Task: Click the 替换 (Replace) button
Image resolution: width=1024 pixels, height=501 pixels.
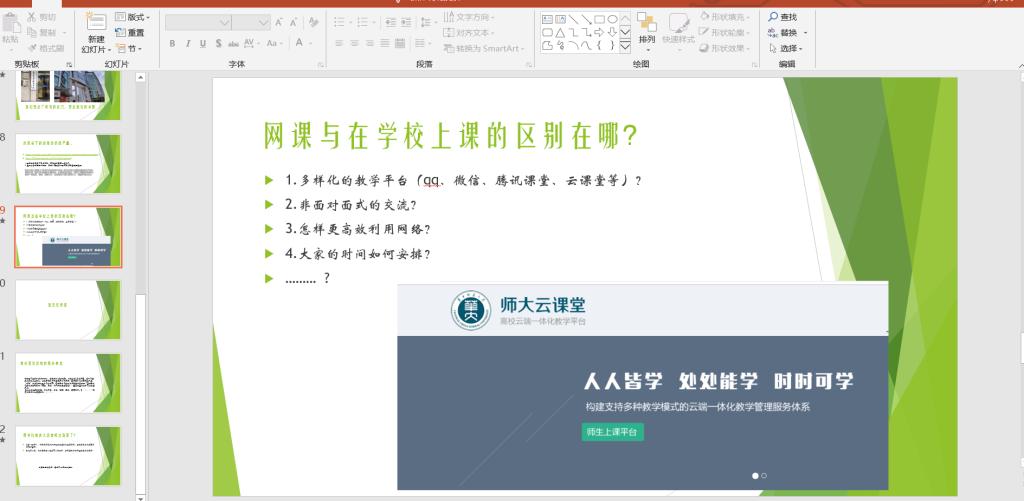Action: click(787, 32)
